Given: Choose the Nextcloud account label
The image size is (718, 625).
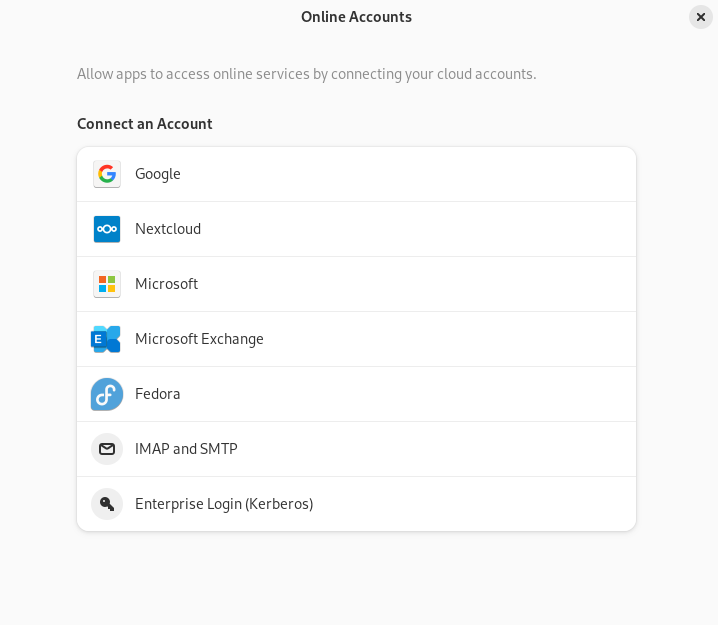Looking at the screenshot, I should click(x=168, y=229).
